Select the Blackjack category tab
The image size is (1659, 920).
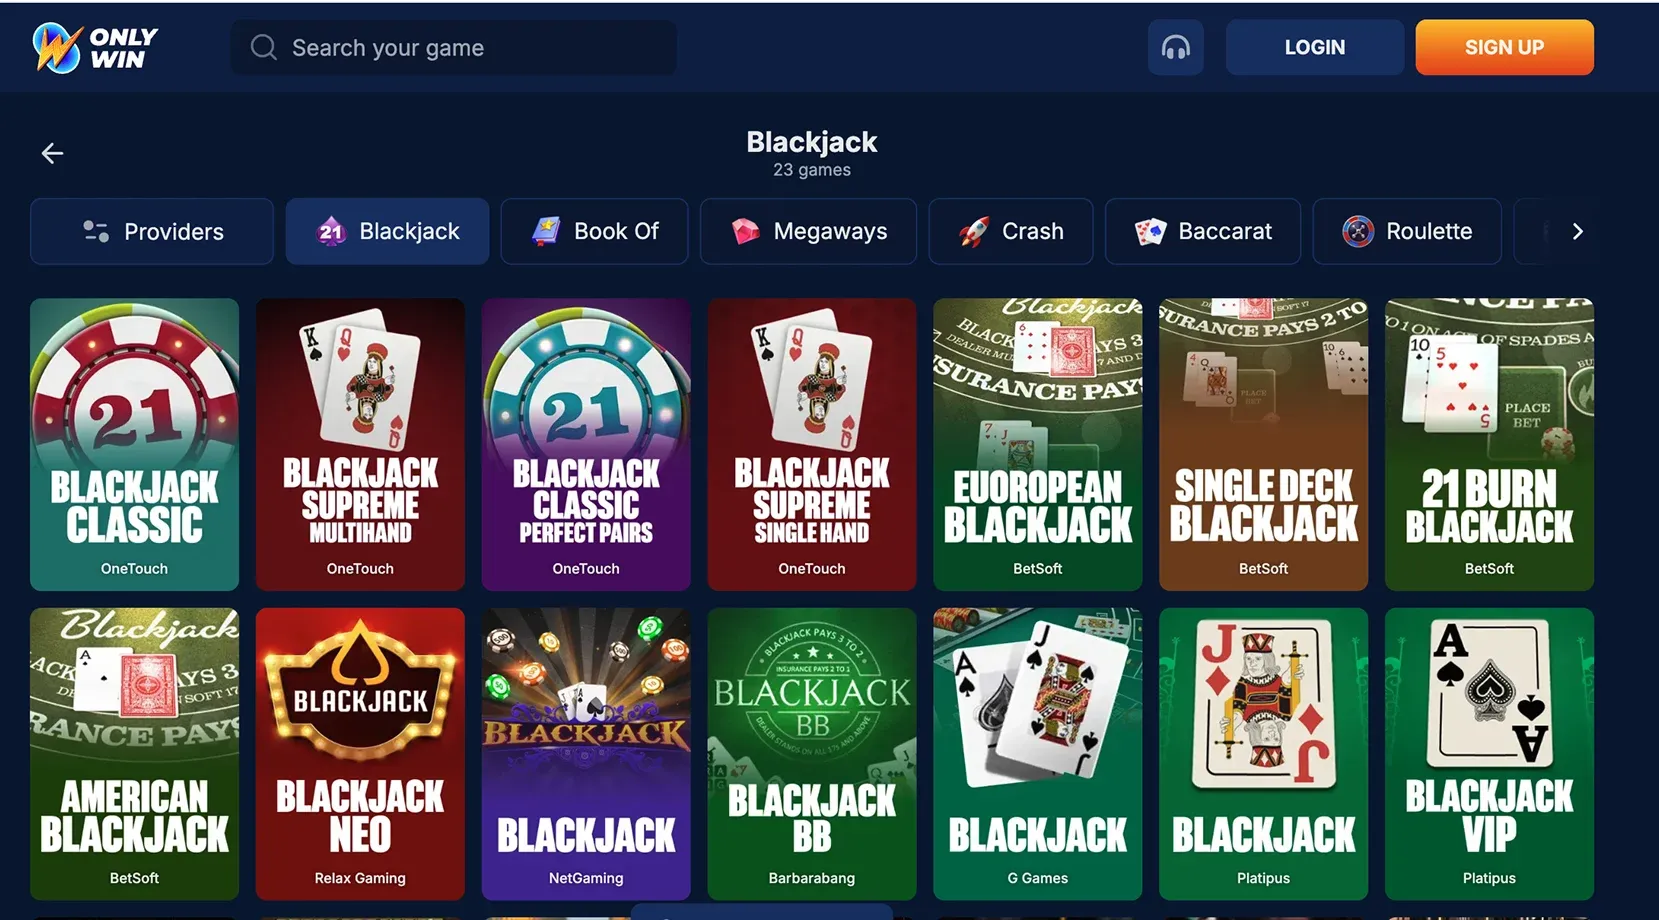388,231
